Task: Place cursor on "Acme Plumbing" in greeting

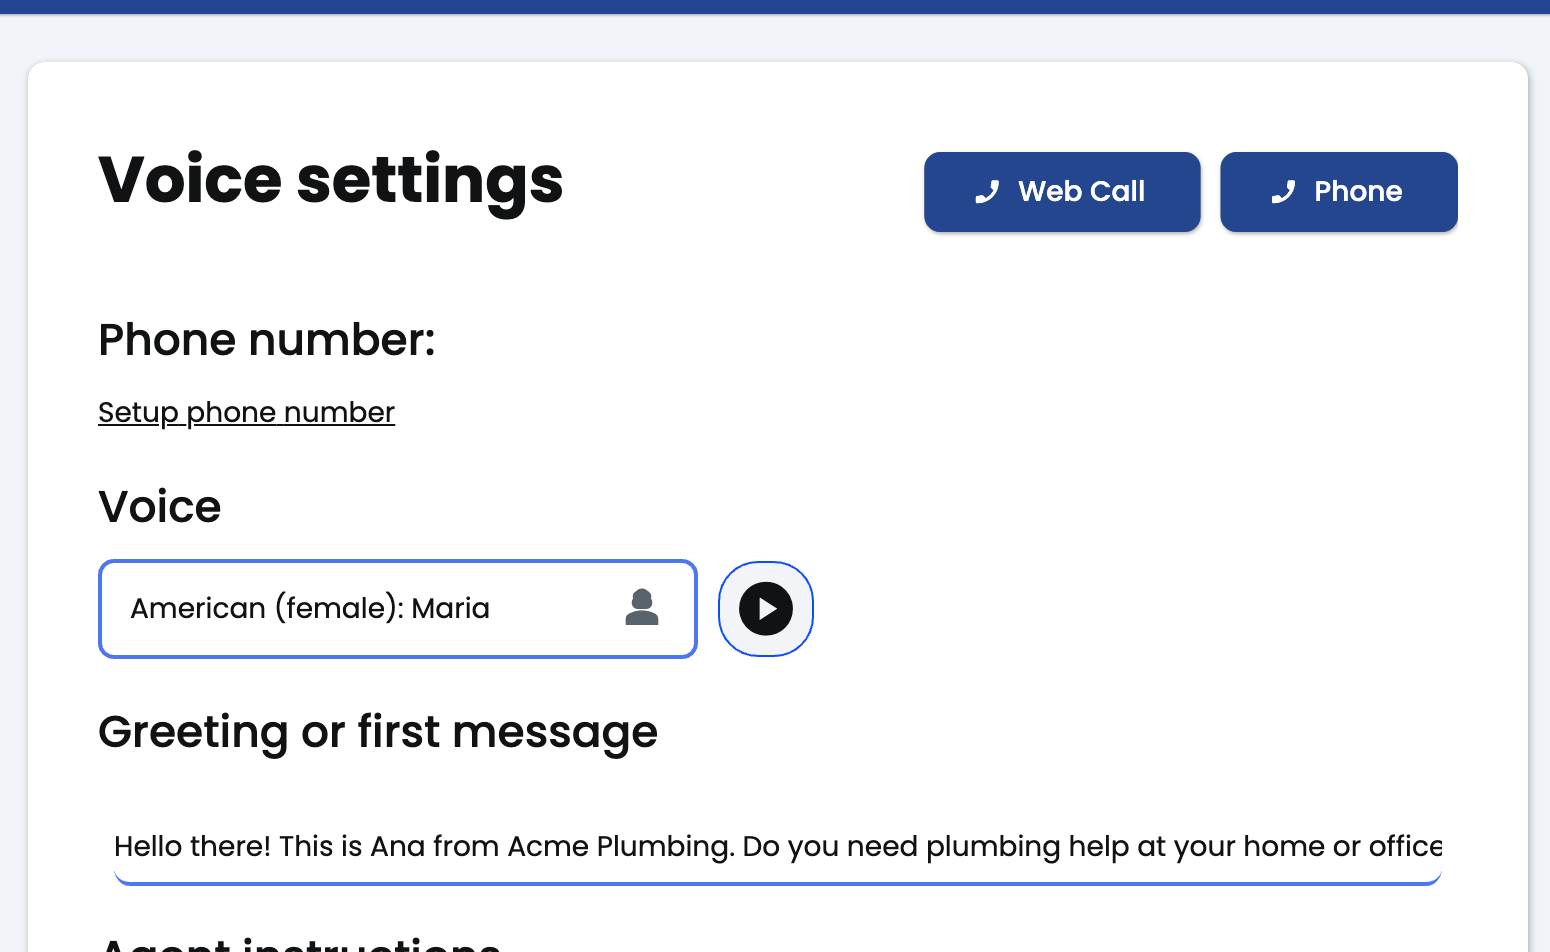Action: [x=621, y=846]
